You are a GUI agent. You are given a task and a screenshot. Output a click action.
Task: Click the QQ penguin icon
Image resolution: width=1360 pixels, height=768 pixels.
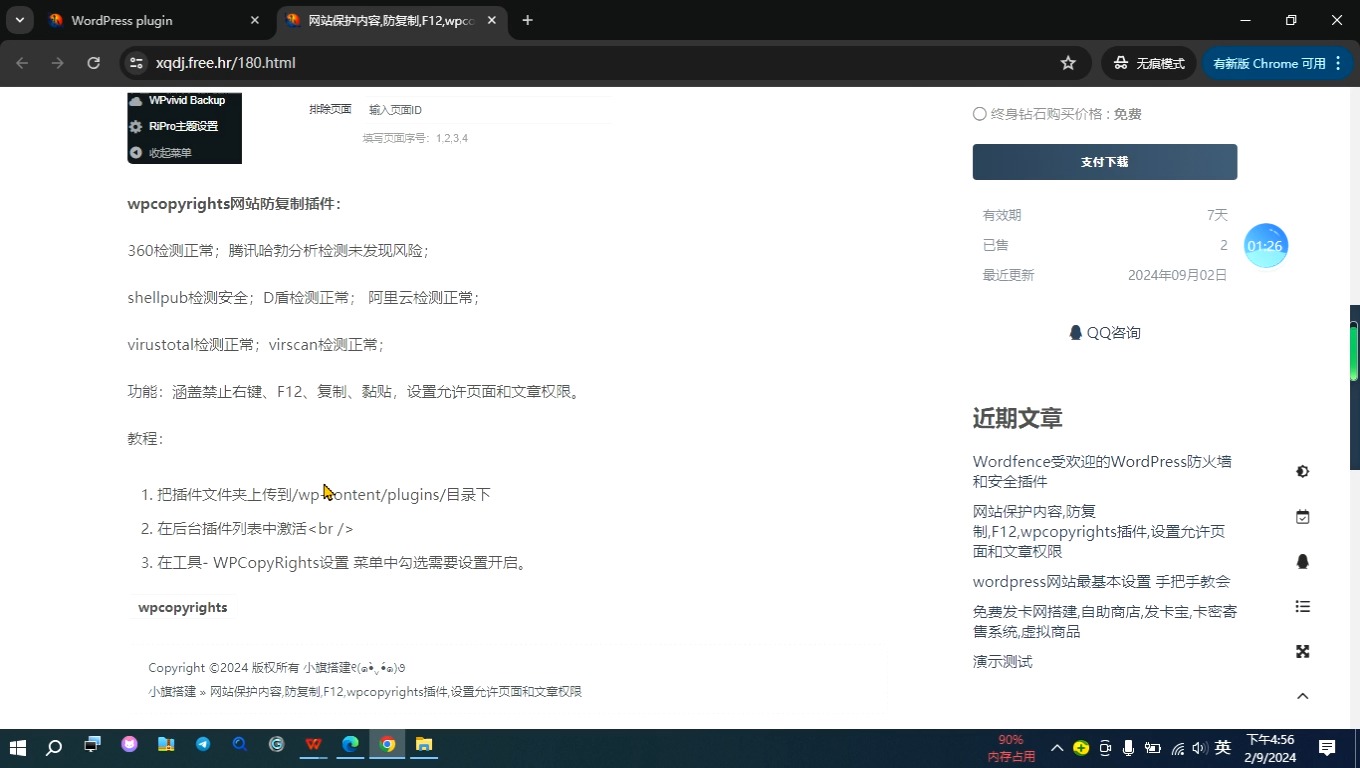click(1302, 561)
